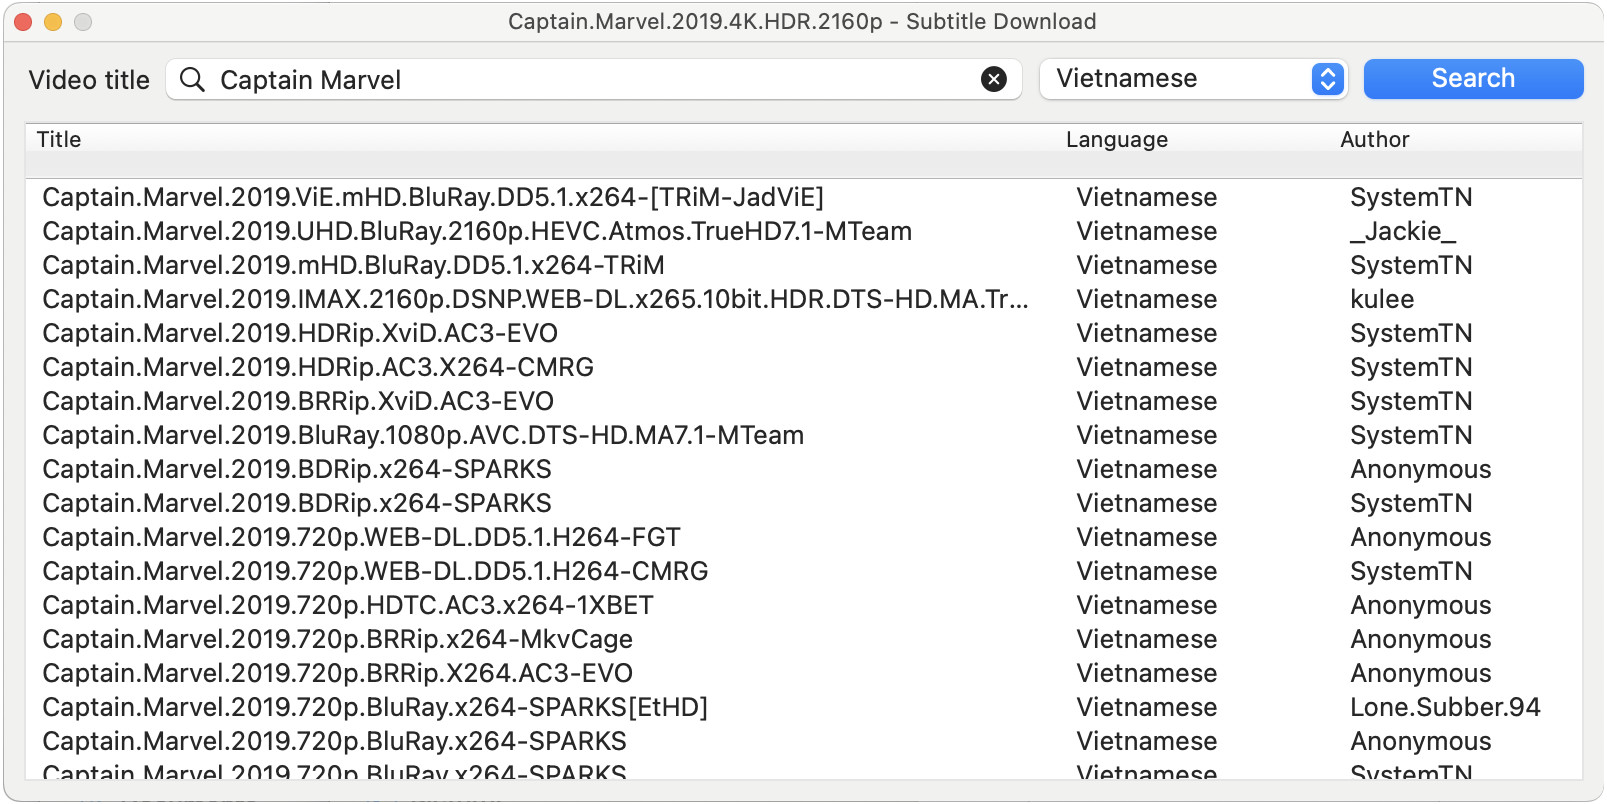
Task: Sort results by the Title column
Action: click(x=59, y=140)
